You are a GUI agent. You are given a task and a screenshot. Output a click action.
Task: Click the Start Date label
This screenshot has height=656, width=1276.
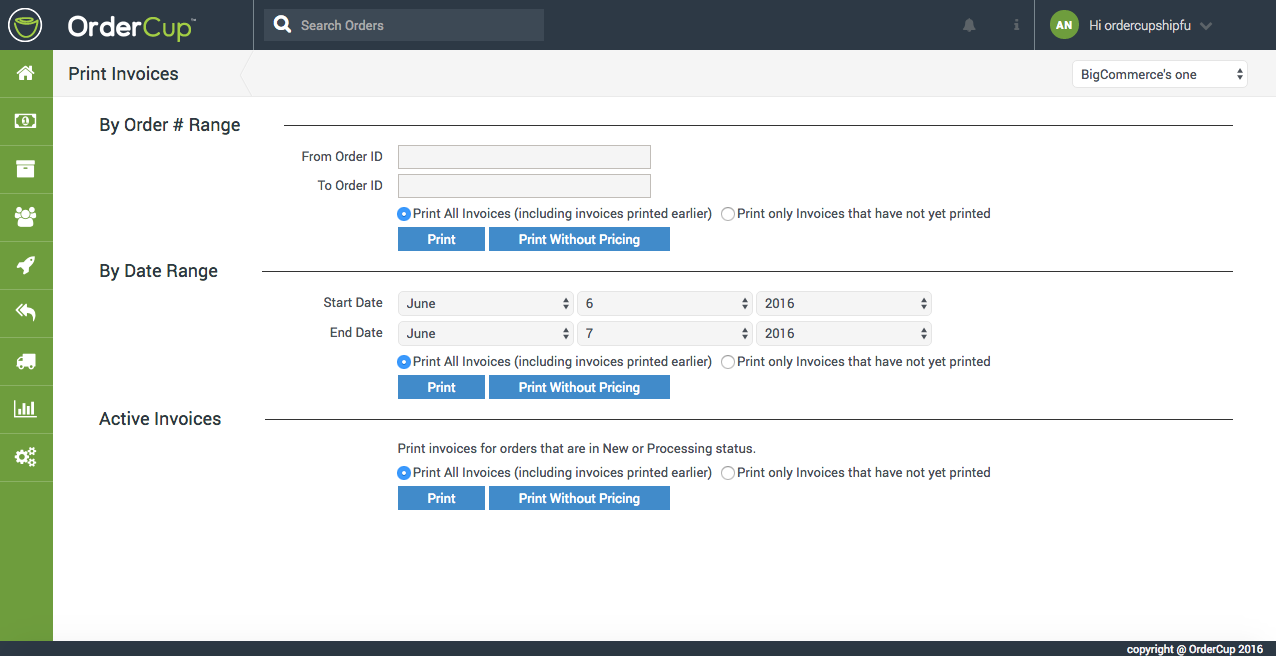coord(353,303)
